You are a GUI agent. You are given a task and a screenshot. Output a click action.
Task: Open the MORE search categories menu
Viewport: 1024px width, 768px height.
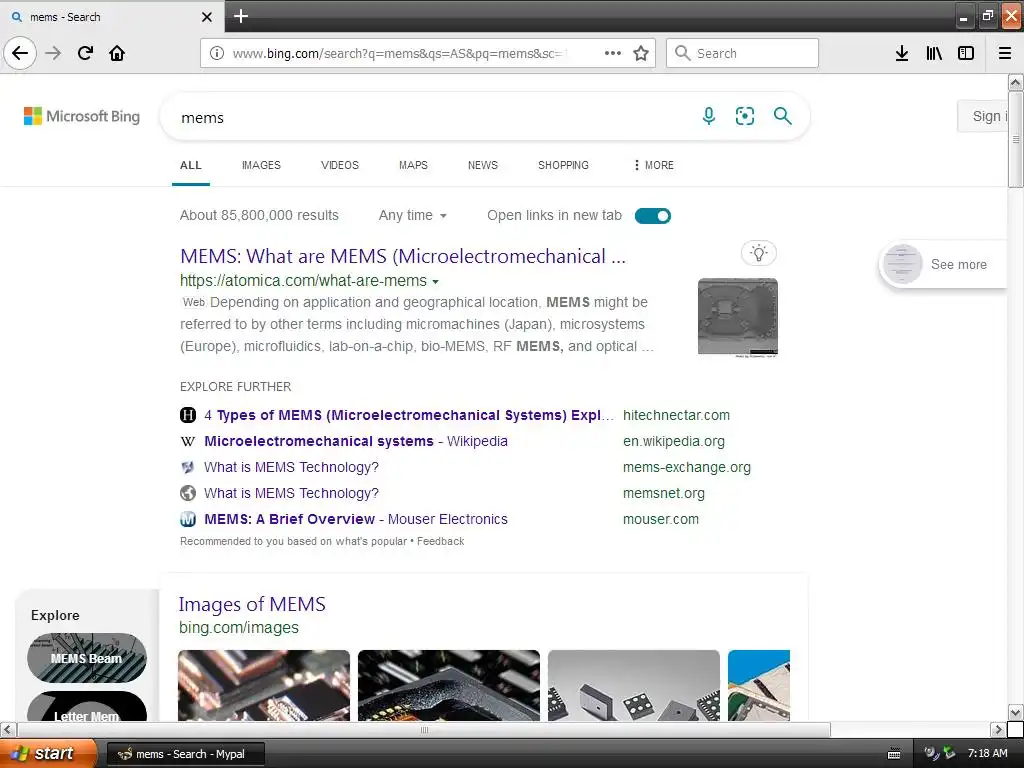[653, 165]
